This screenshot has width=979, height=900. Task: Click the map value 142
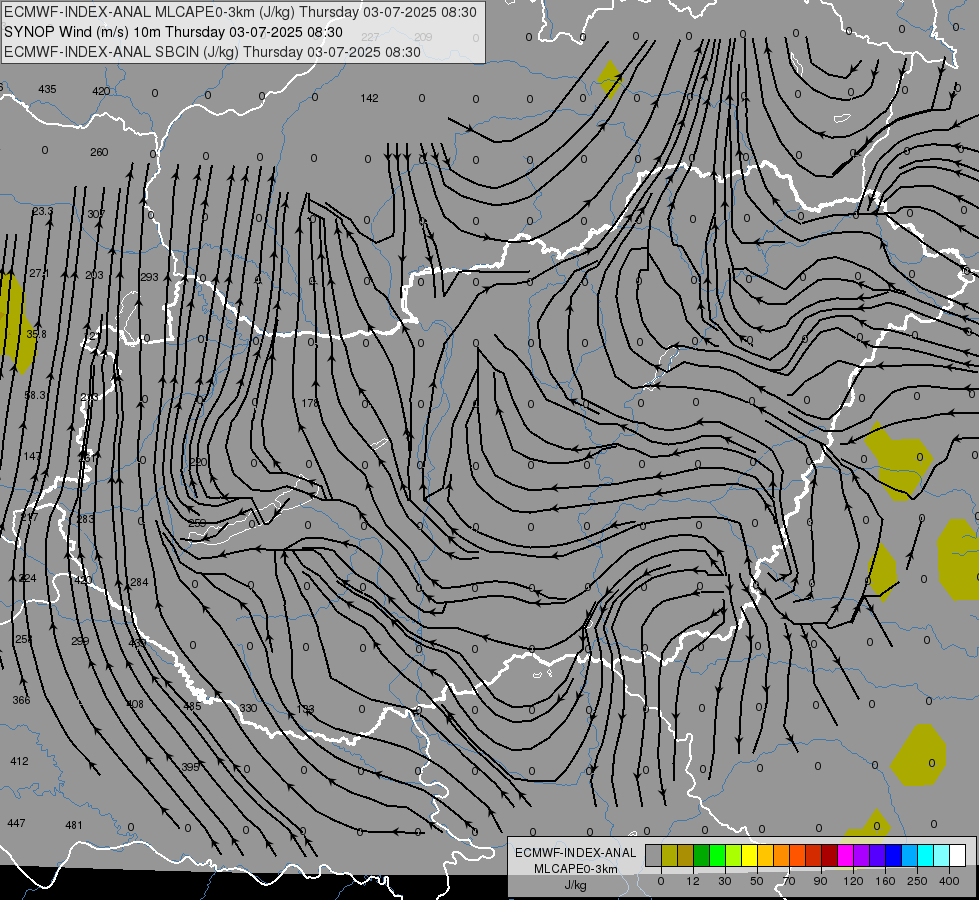[369, 98]
